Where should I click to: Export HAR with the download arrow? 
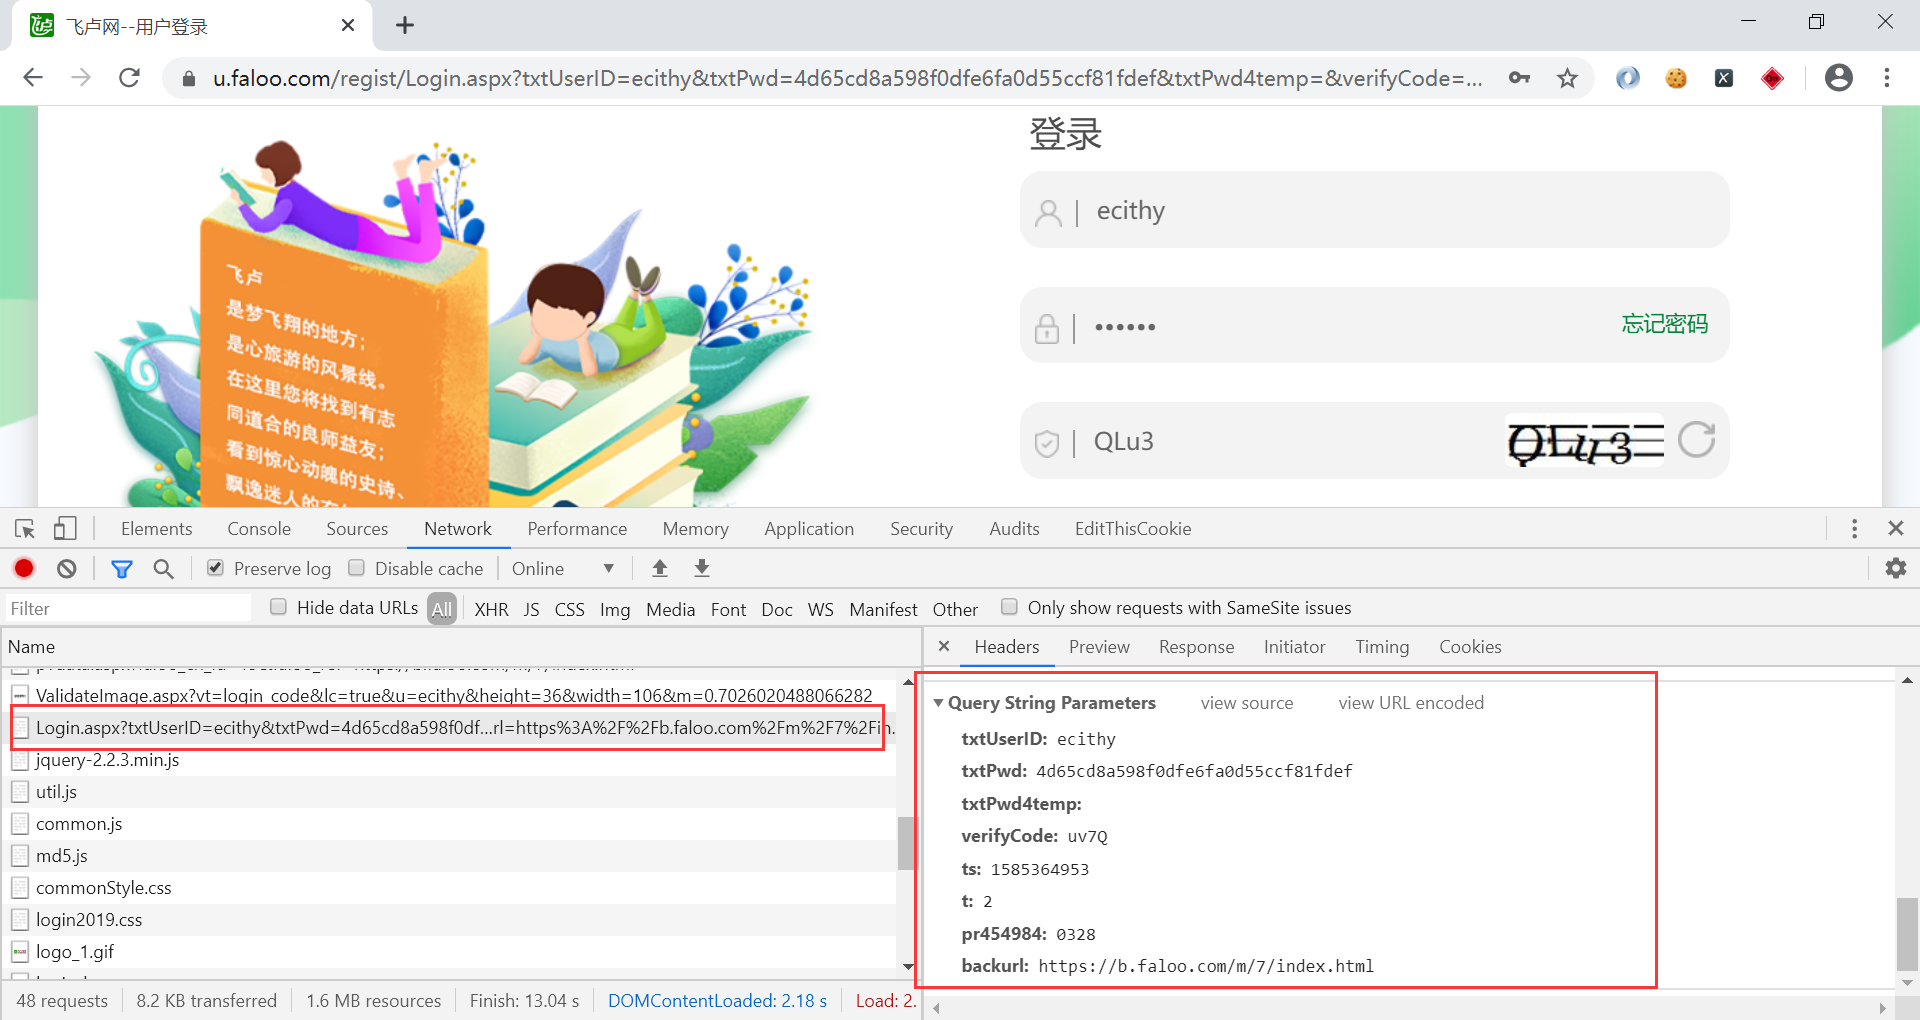coord(702,568)
